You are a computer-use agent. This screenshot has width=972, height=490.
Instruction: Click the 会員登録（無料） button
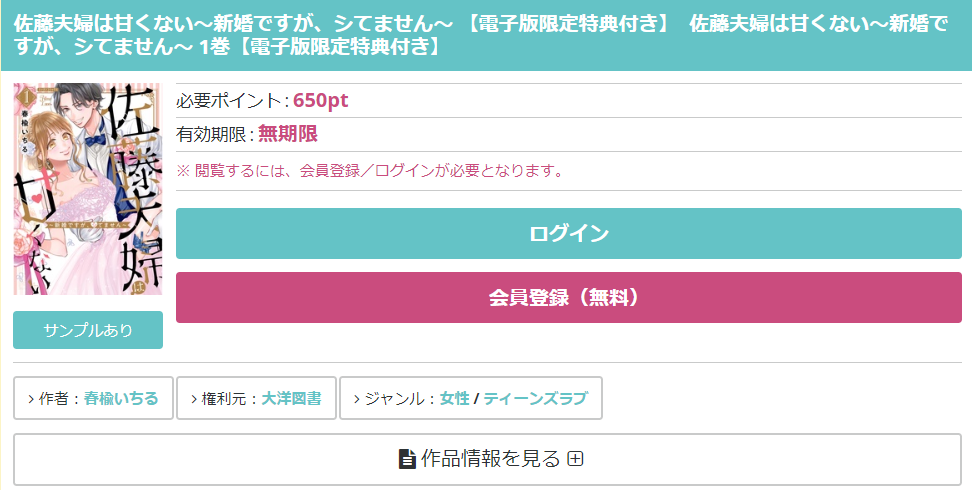click(568, 298)
